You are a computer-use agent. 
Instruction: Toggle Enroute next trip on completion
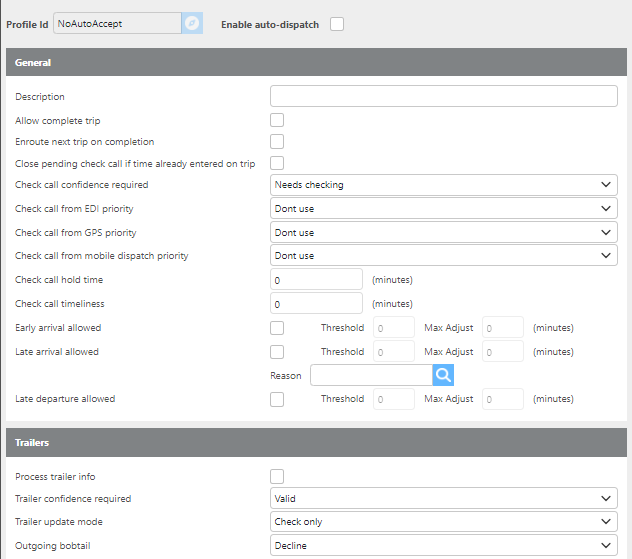pyautogui.click(x=277, y=142)
